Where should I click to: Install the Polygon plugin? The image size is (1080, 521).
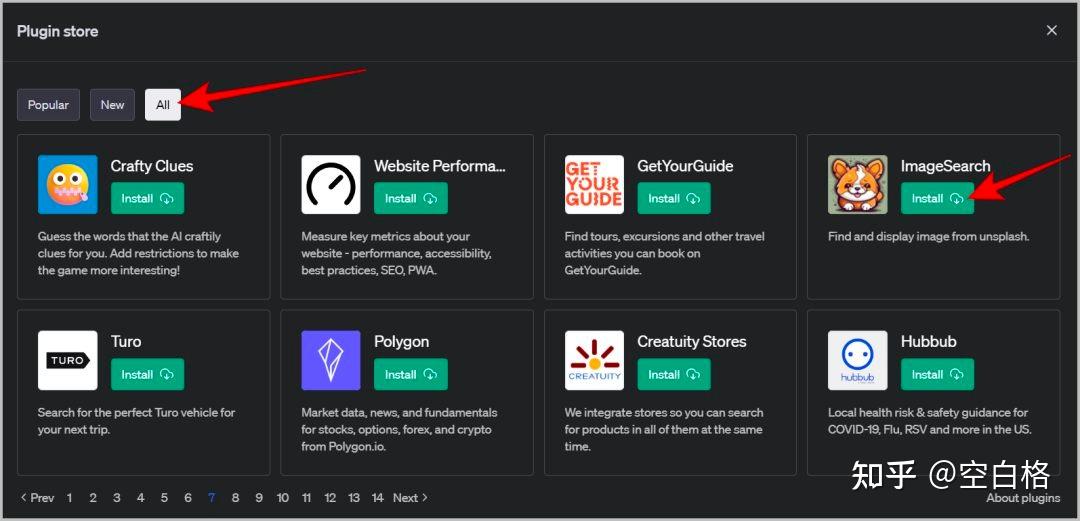coord(410,375)
